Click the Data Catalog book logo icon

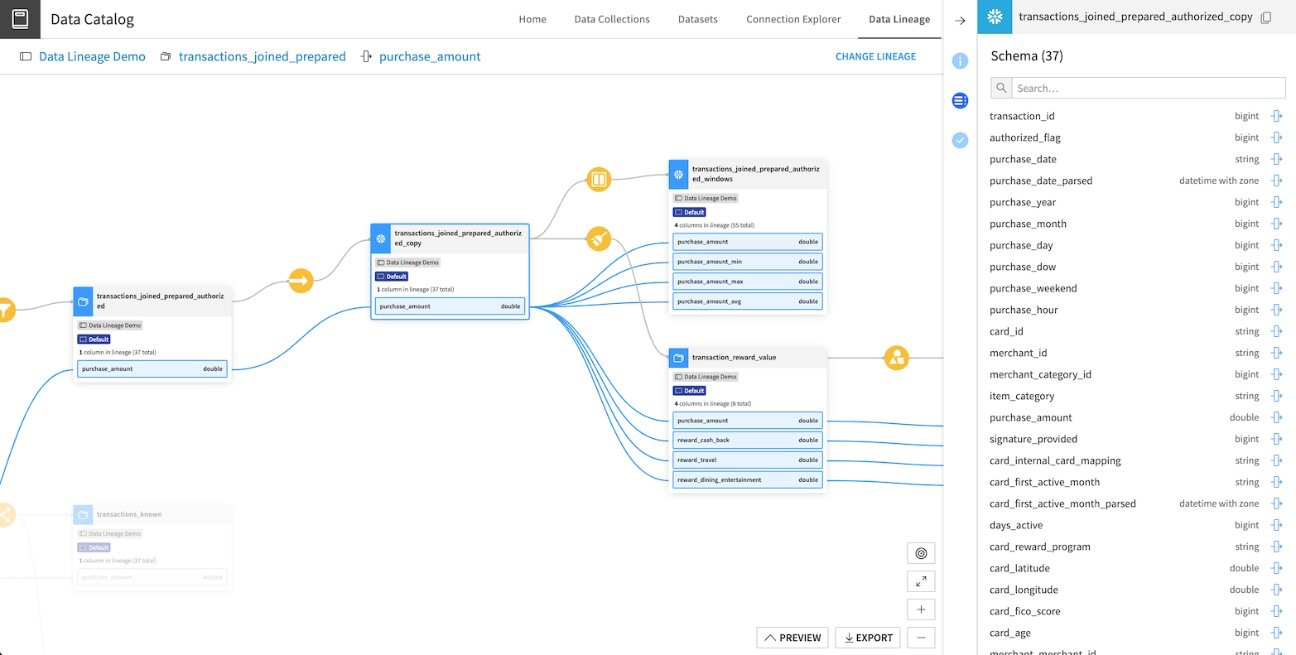20,19
